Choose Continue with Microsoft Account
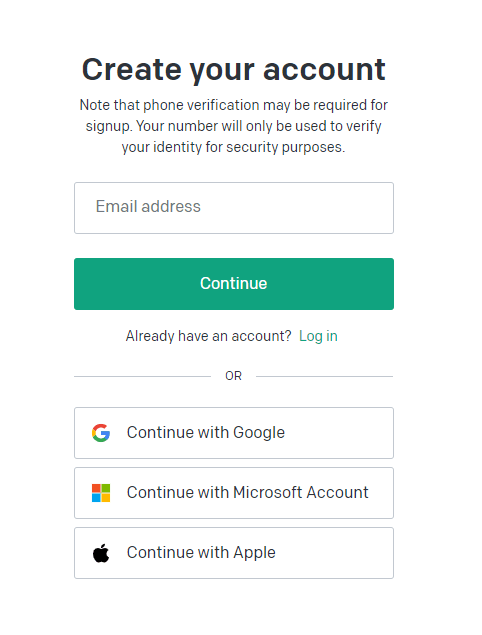 pyautogui.click(x=234, y=493)
